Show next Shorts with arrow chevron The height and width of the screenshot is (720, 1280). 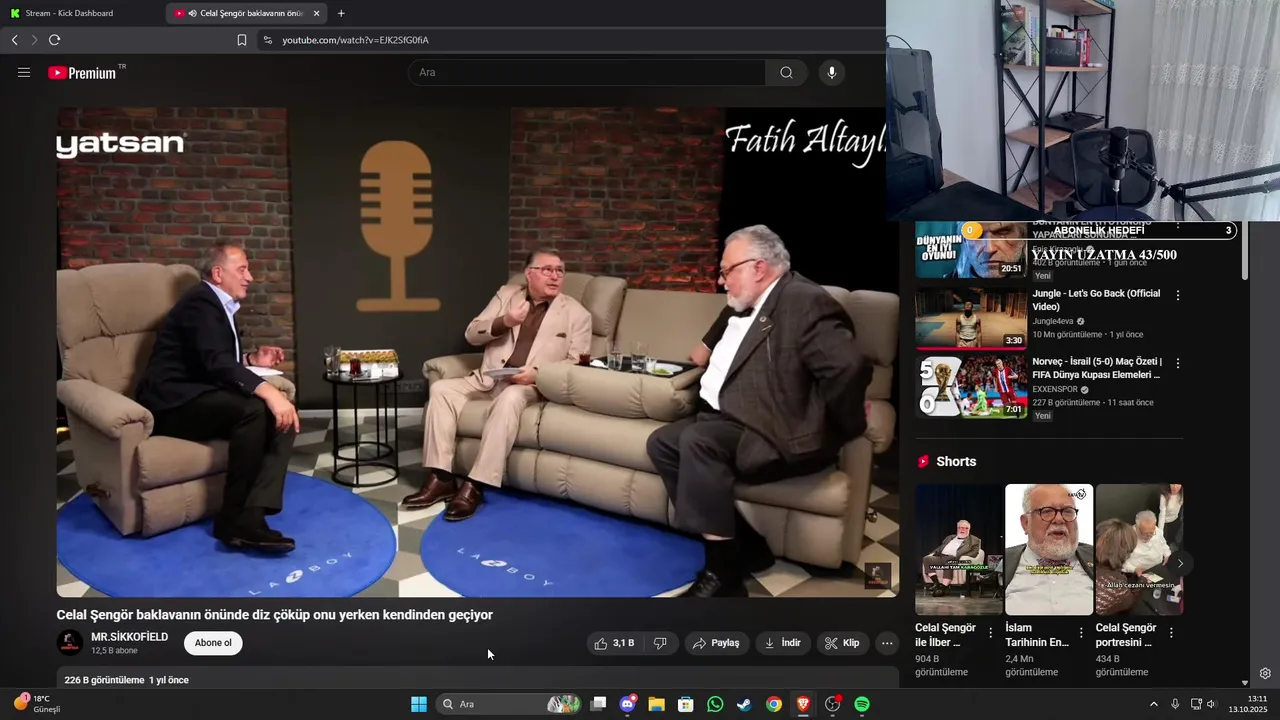click(1180, 564)
